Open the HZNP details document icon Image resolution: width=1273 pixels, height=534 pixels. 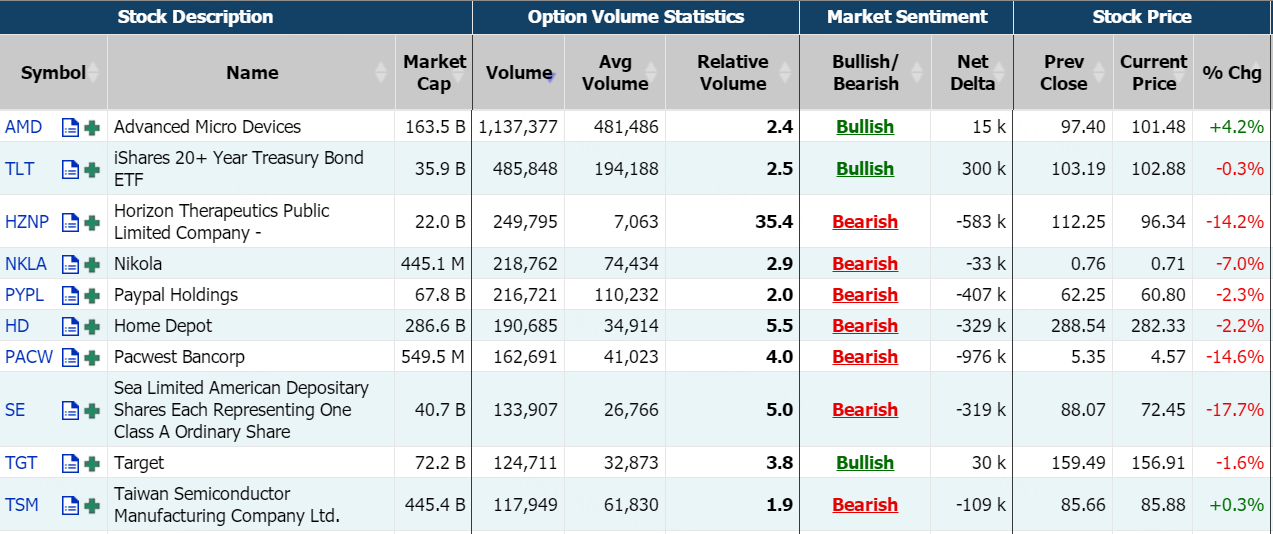pos(70,222)
